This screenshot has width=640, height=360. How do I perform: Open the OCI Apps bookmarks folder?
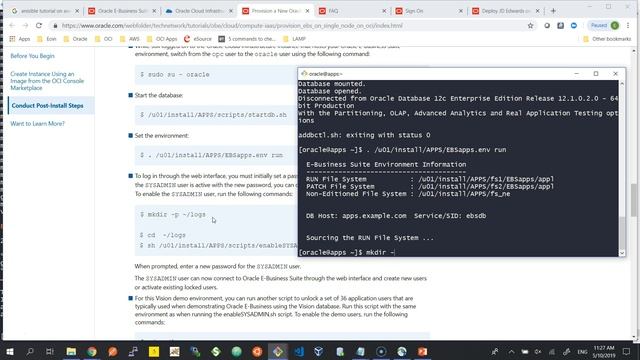coord(162,39)
